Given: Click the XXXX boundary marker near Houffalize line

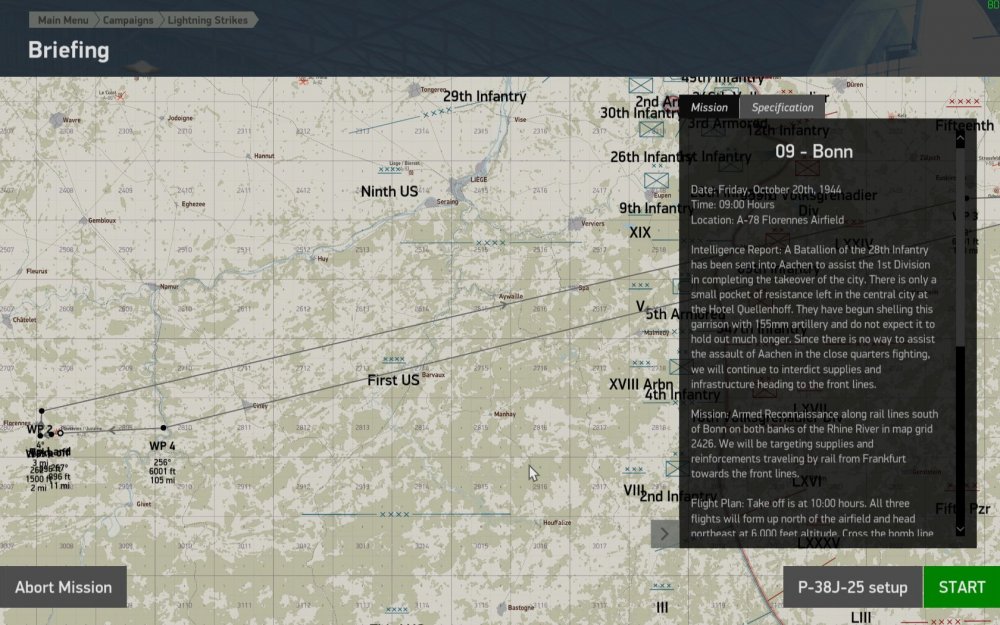Looking at the screenshot, I should point(394,514).
